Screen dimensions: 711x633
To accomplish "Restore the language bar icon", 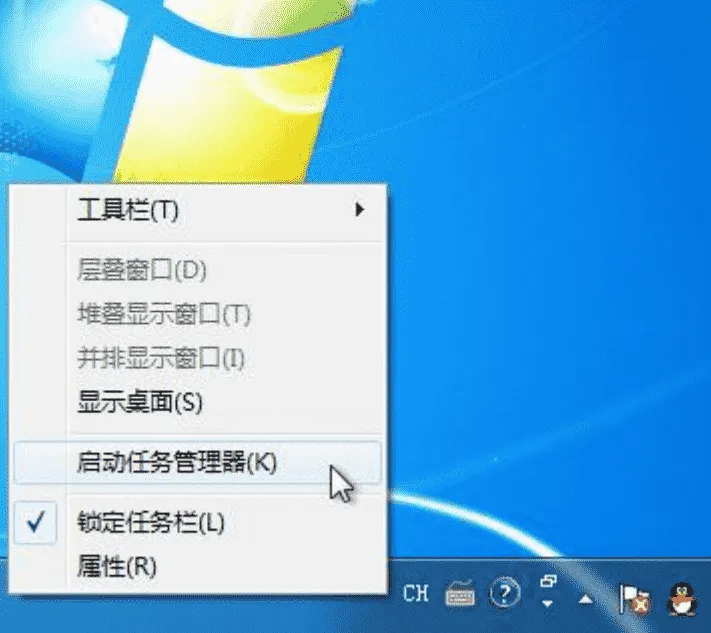I will tap(548, 581).
